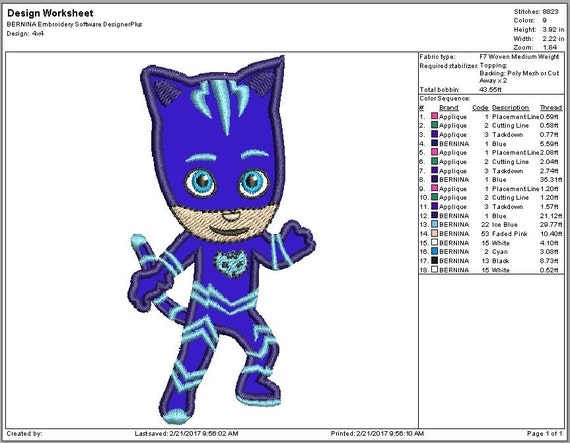Click the Brand column header

click(x=449, y=108)
